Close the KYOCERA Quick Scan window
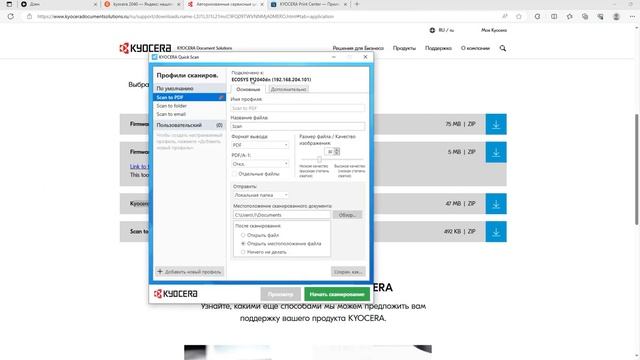This screenshot has height=360, width=640. click(x=365, y=57)
